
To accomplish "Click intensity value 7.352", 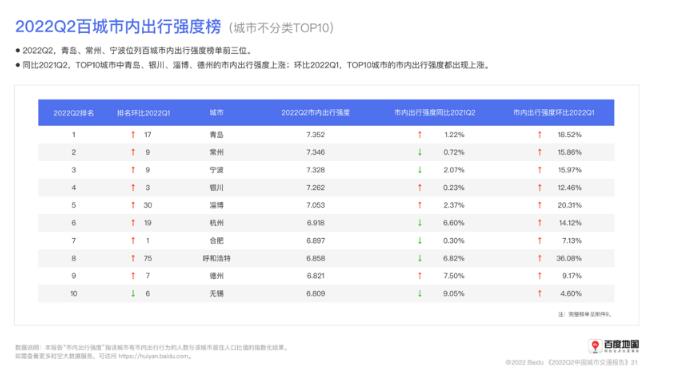I will click(315, 135).
